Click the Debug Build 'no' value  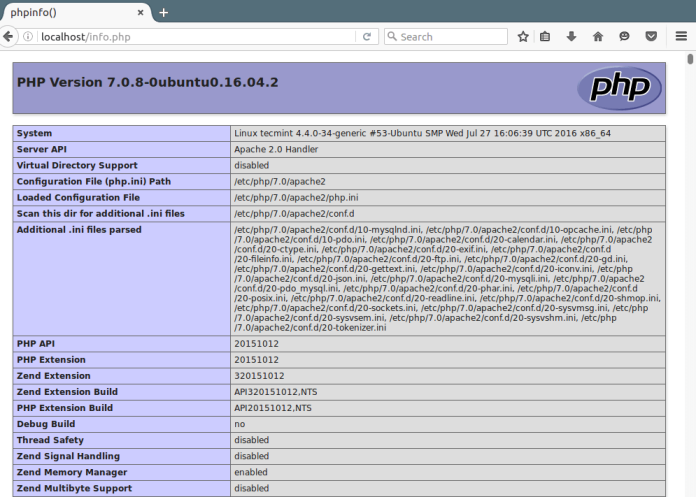(240, 424)
